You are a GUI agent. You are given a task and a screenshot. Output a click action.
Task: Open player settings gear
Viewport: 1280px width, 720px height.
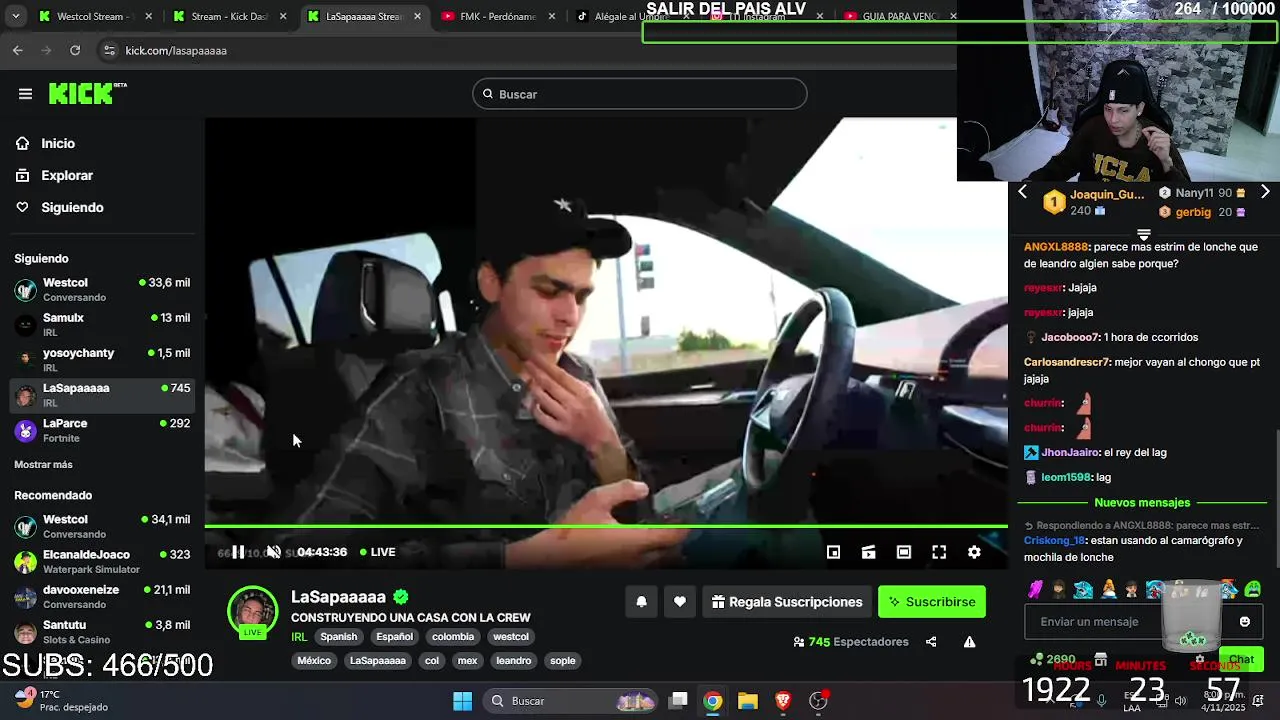pyautogui.click(x=974, y=552)
